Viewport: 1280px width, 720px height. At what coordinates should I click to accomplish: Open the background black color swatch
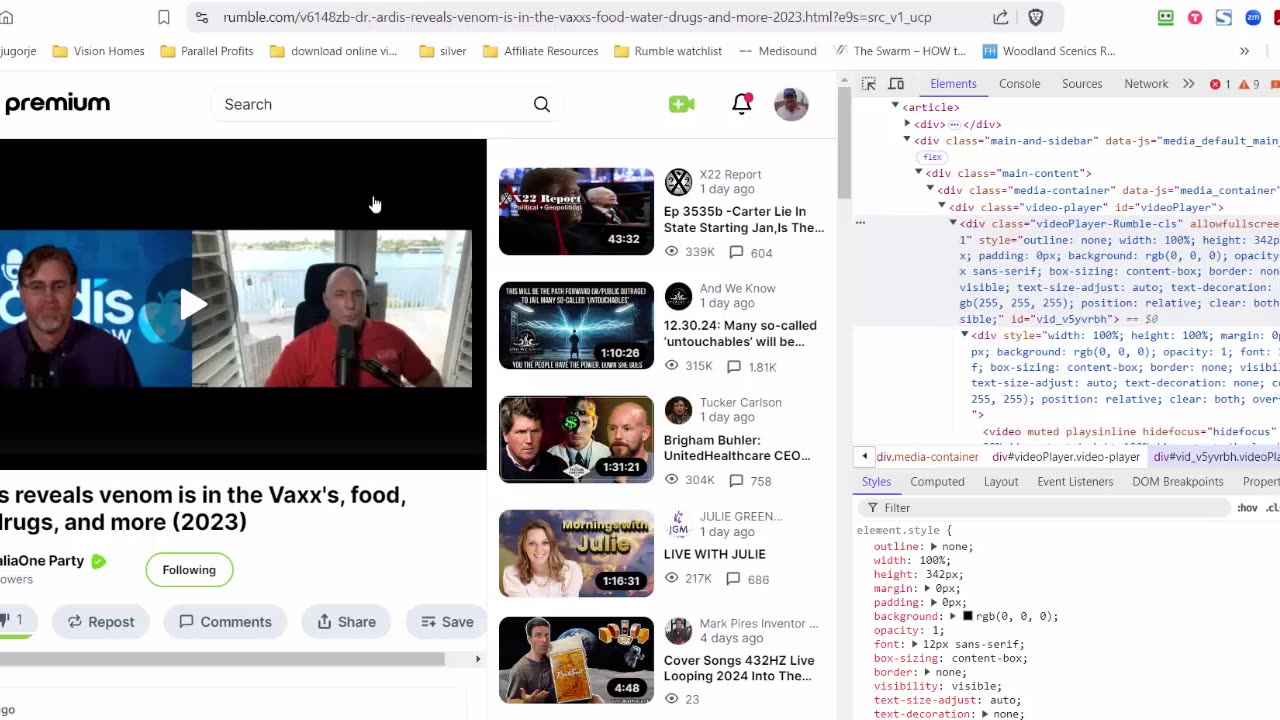pos(967,617)
